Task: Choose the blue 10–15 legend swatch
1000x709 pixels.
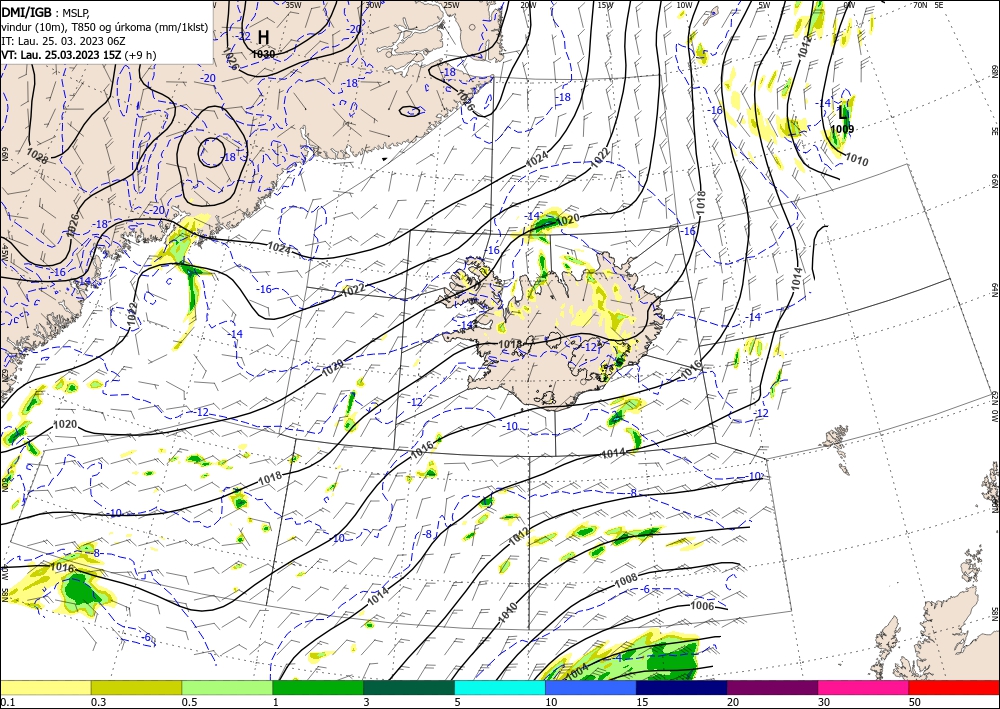Action: click(x=591, y=687)
